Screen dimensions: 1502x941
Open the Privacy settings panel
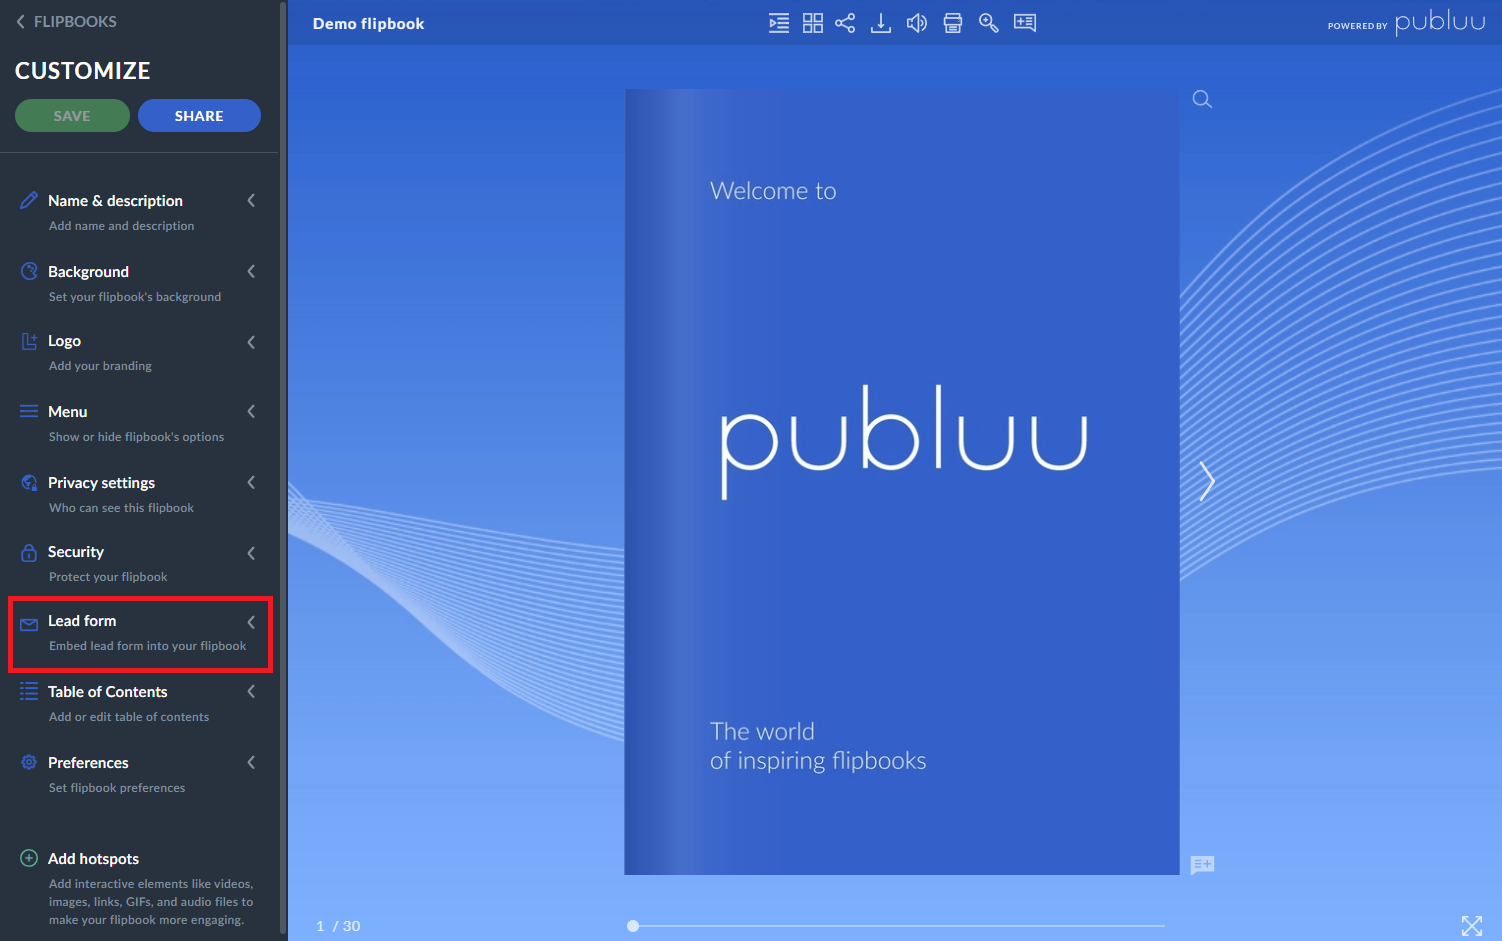(139, 494)
